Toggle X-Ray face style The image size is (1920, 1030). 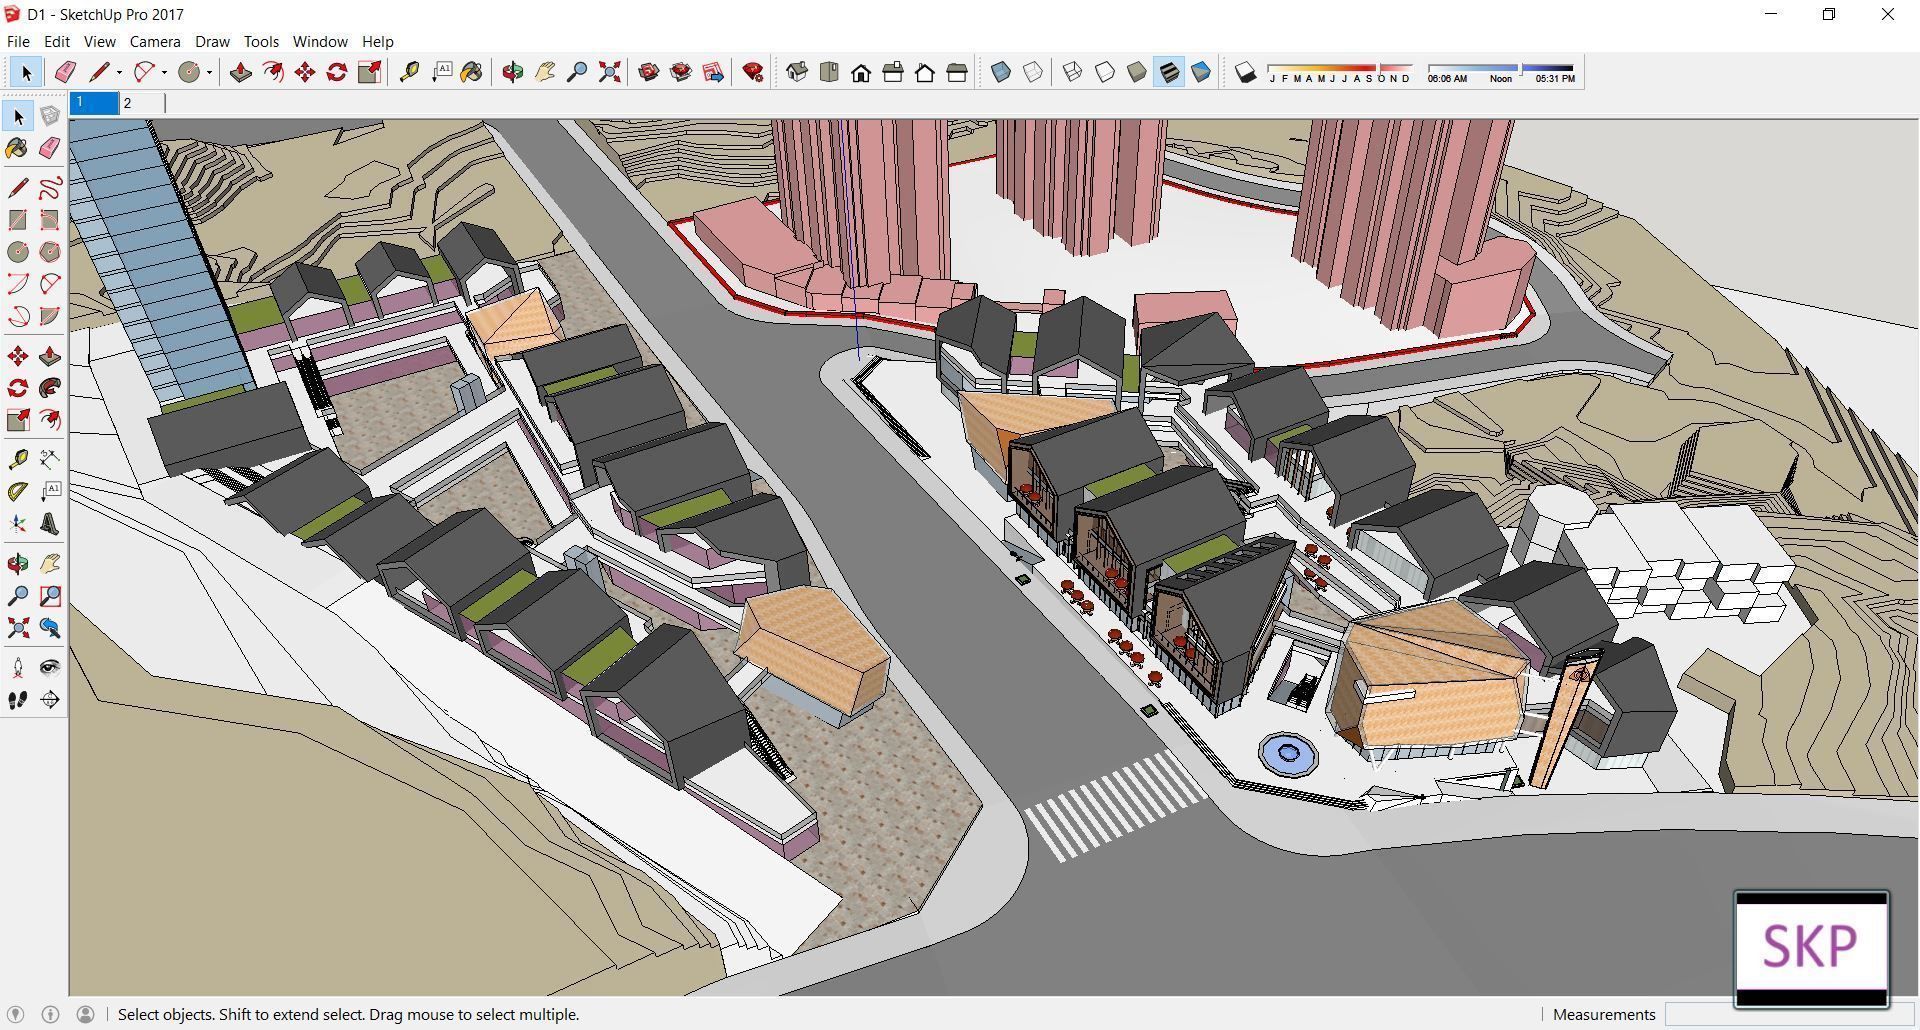click(x=1001, y=72)
